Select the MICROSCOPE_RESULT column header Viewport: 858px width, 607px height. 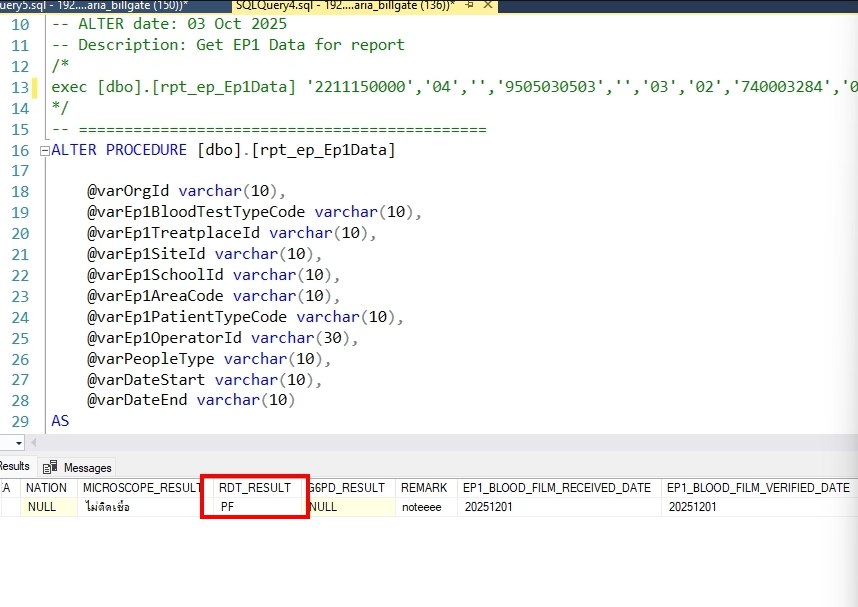[x=143, y=488]
